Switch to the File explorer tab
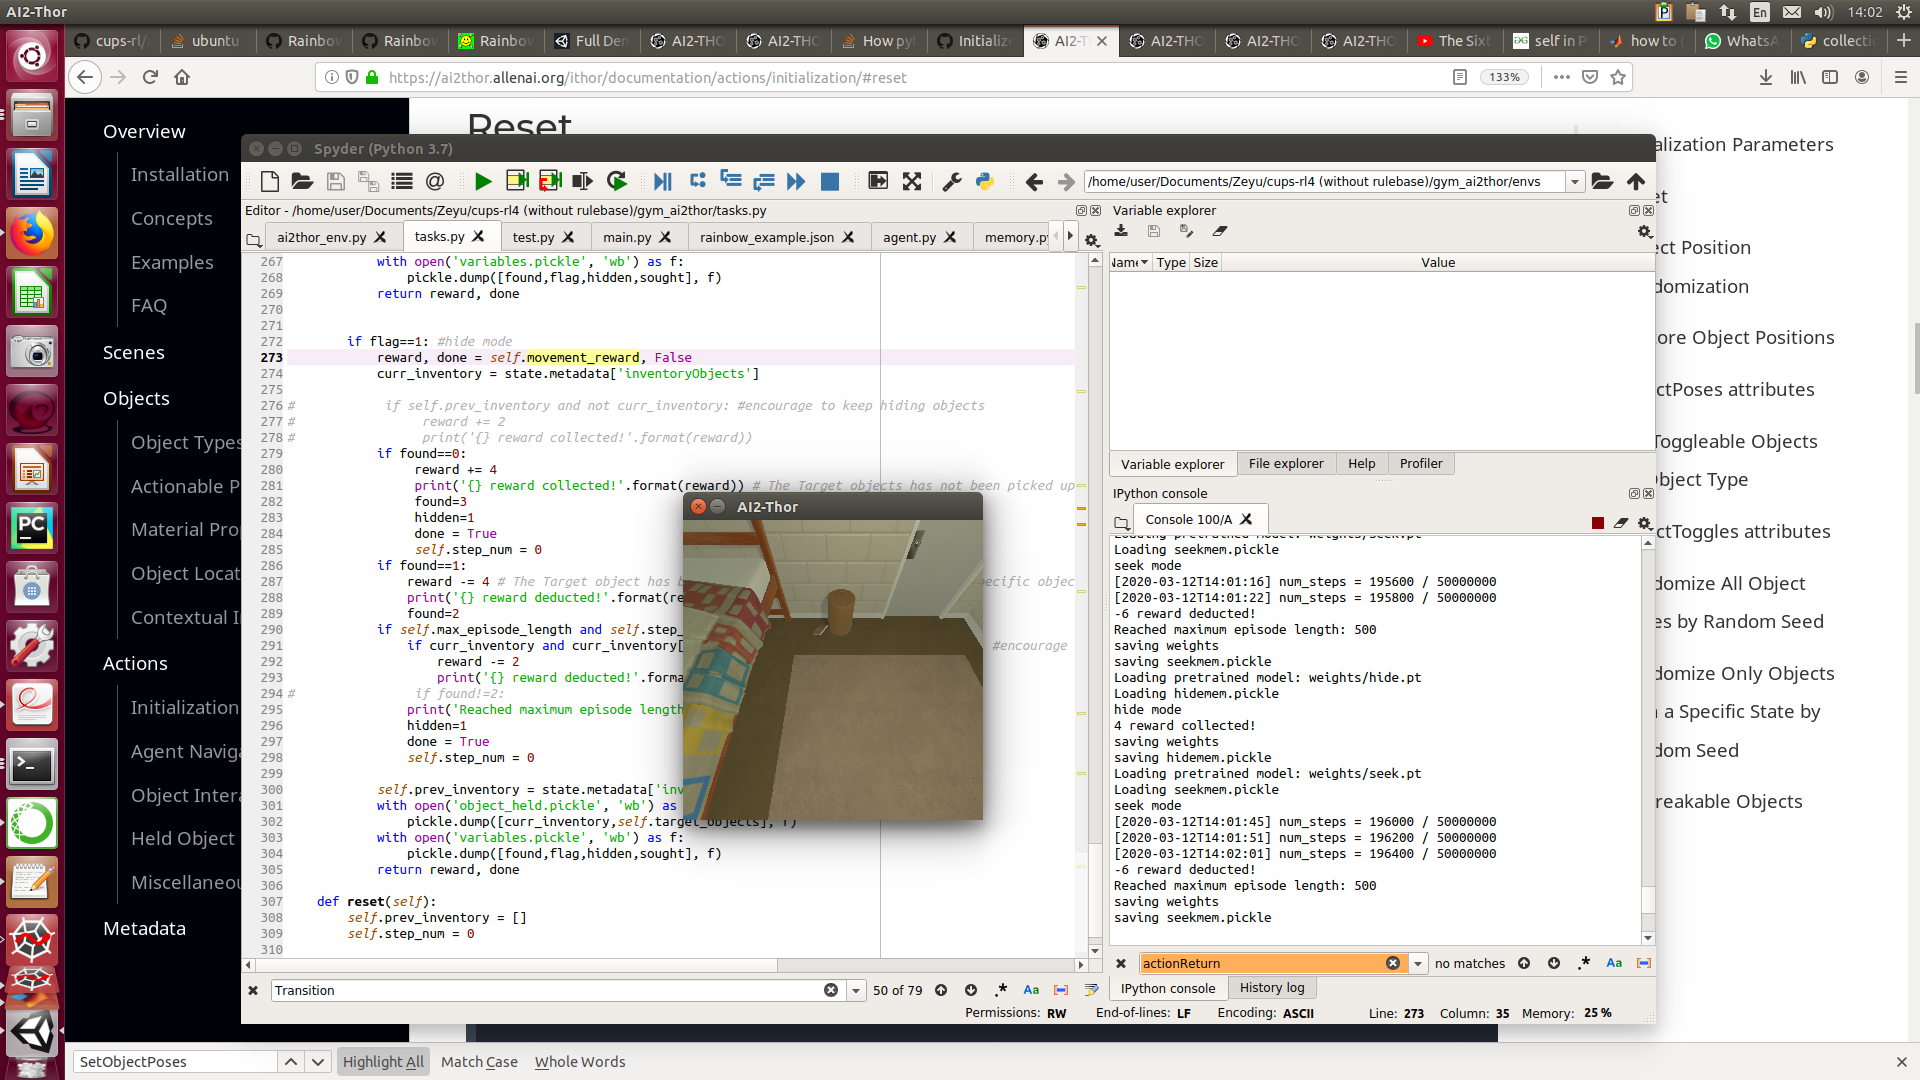1920x1080 pixels. 1286,463
